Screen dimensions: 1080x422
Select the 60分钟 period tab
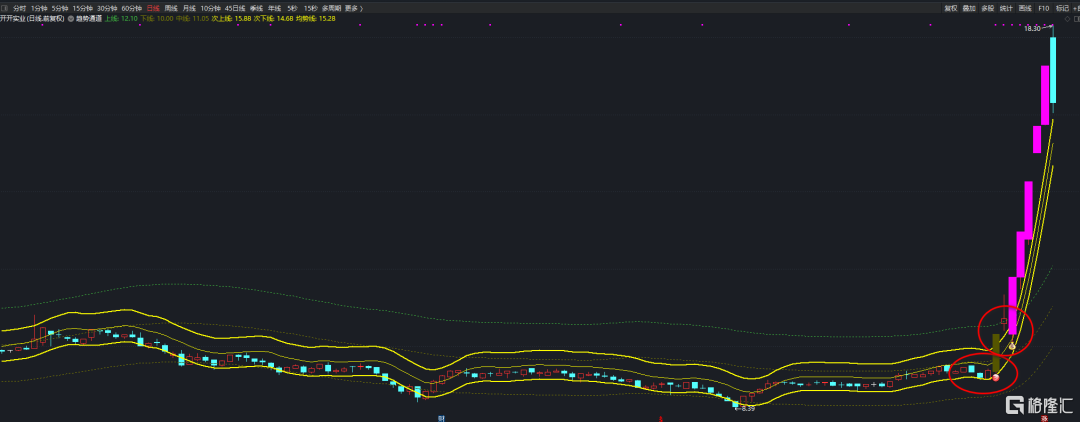pyautogui.click(x=132, y=8)
